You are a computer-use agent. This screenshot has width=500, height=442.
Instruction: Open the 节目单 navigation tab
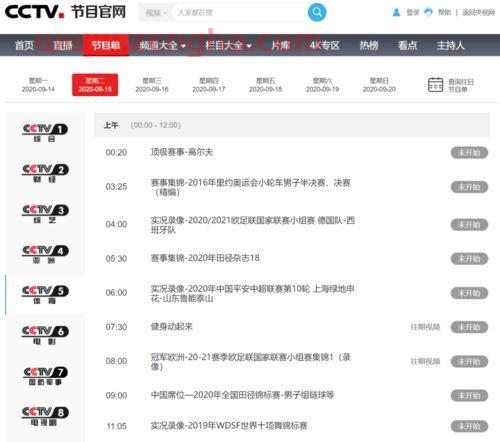(106, 45)
